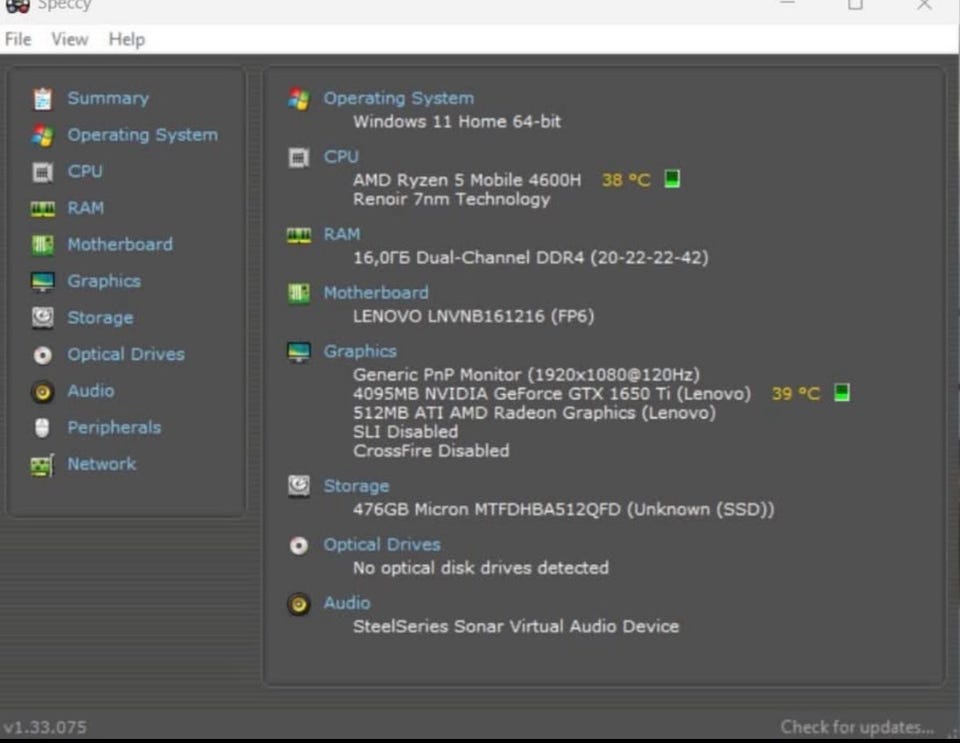Click the Speccy app icon in title bar

[17, 6]
